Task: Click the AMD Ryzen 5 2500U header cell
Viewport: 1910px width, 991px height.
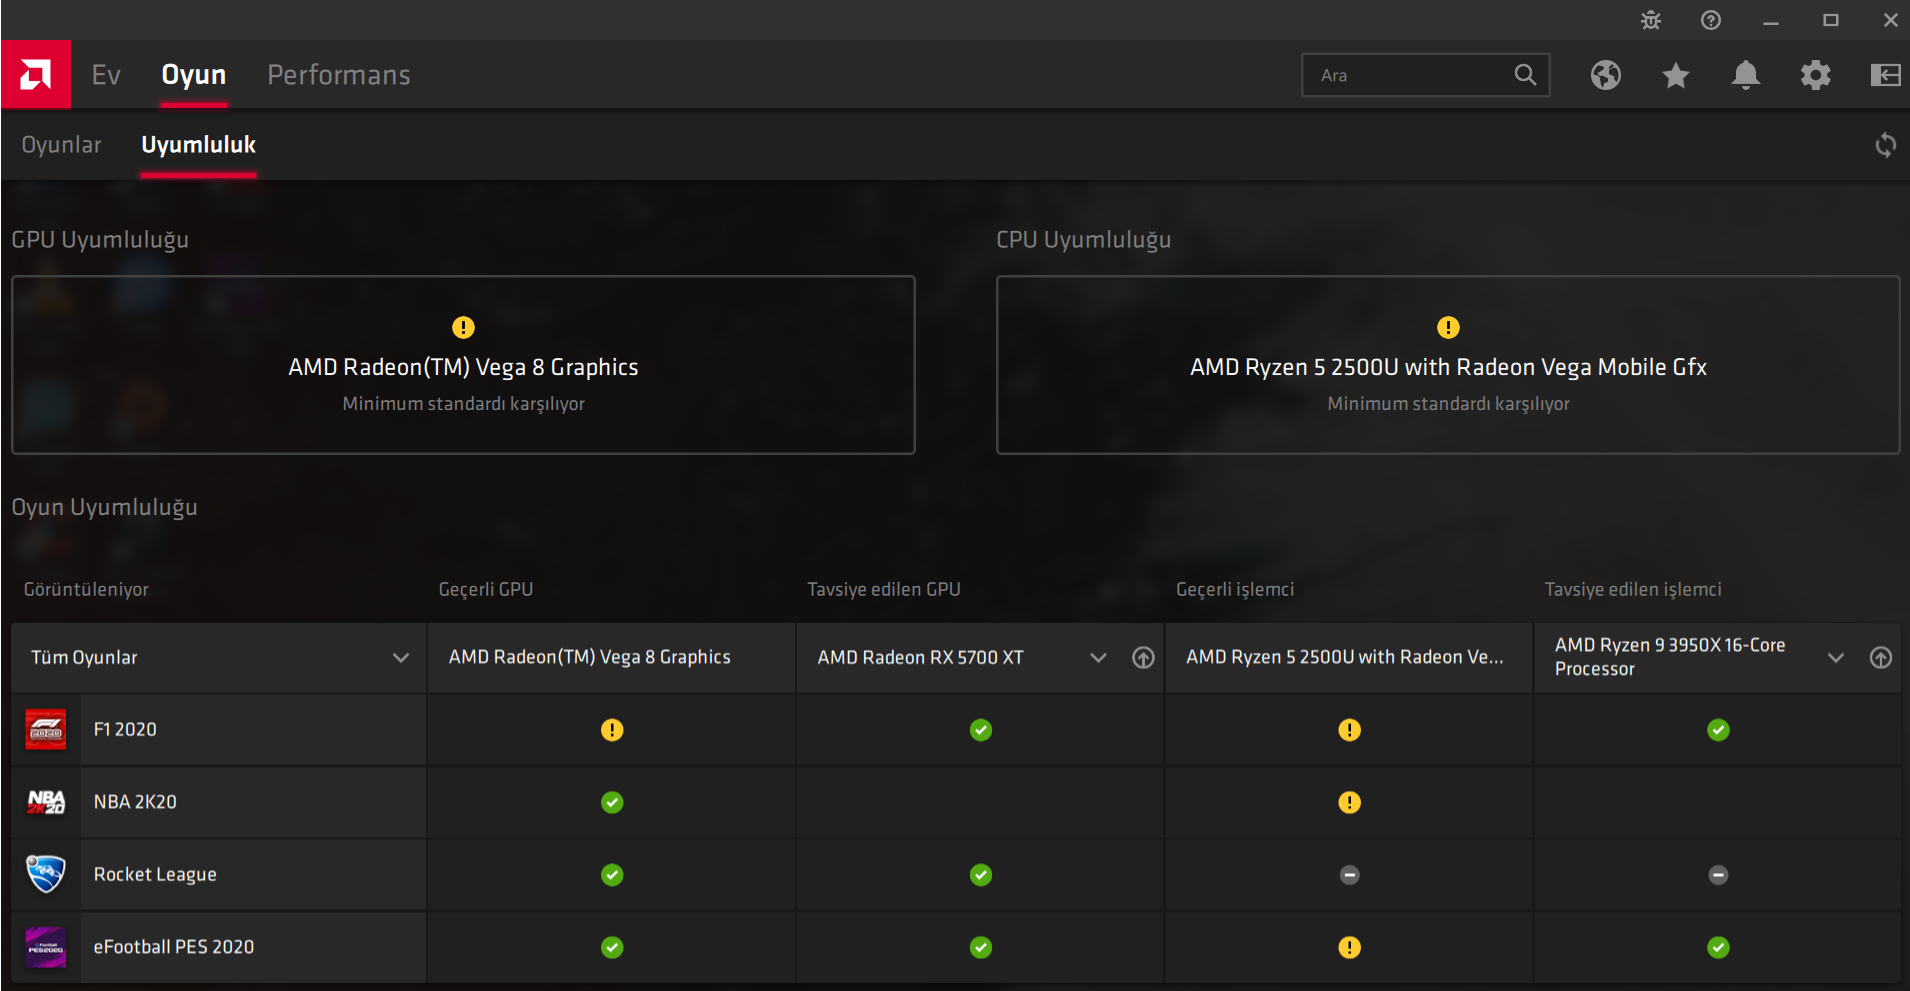Action: pos(1349,657)
